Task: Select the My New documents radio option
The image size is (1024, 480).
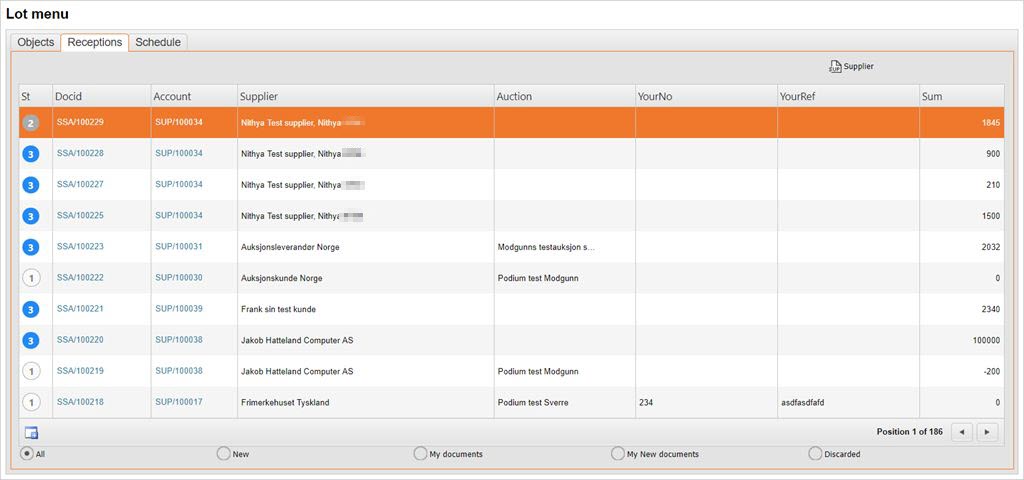Action: (x=618, y=454)
